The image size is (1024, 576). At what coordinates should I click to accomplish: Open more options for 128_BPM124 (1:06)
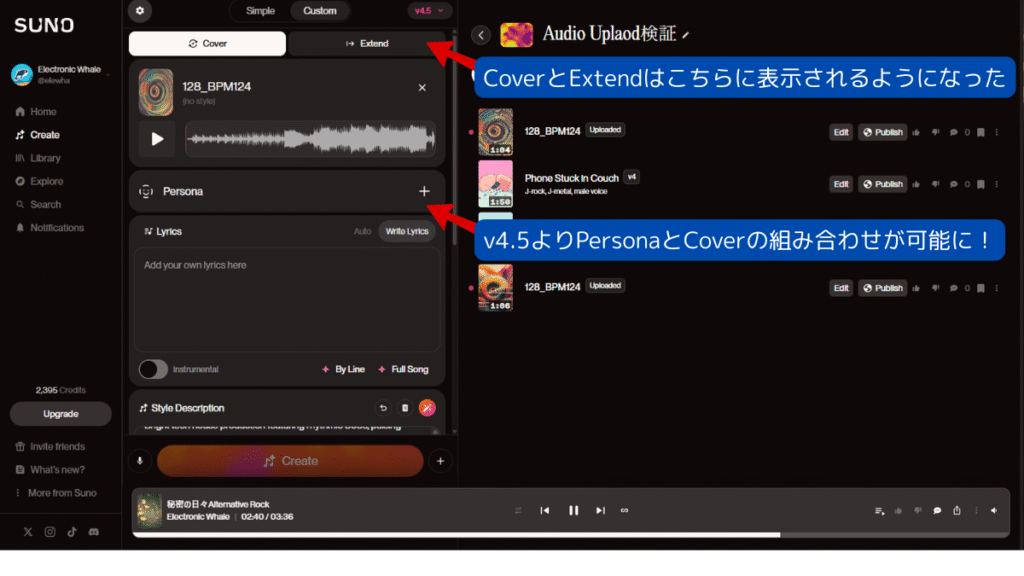[997, 288]
